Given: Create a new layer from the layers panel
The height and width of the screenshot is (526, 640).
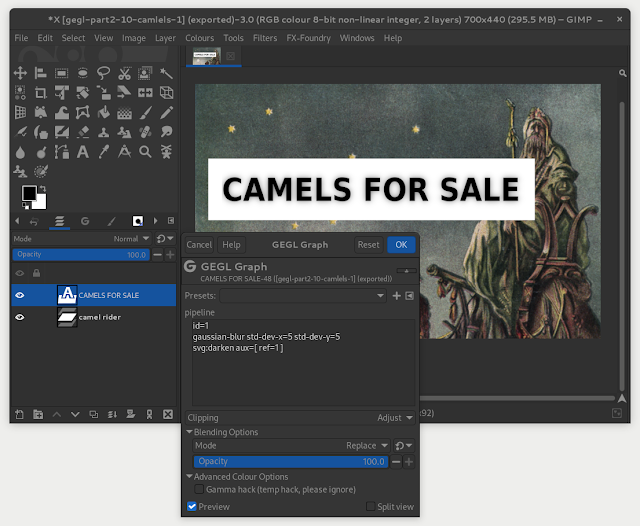Looking at the screenshot, I should (x=19, y=415).
